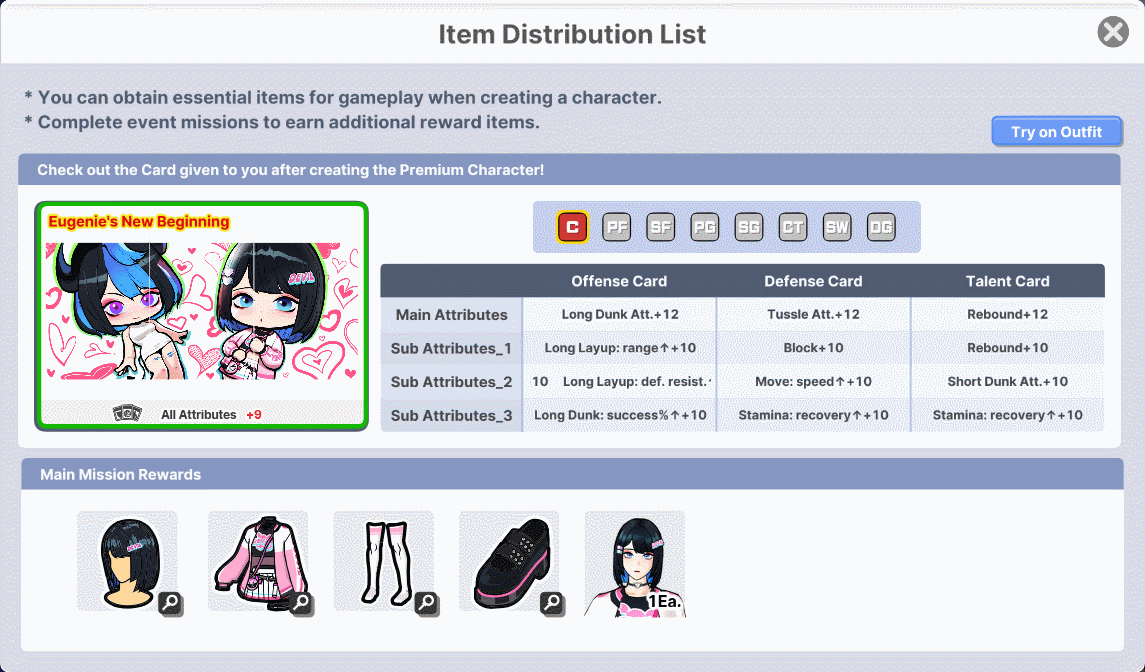Image resolution: width=1145 pixels, height=672 pixels.
Task: Pick the CT position icon
Action: click(793, 227)
